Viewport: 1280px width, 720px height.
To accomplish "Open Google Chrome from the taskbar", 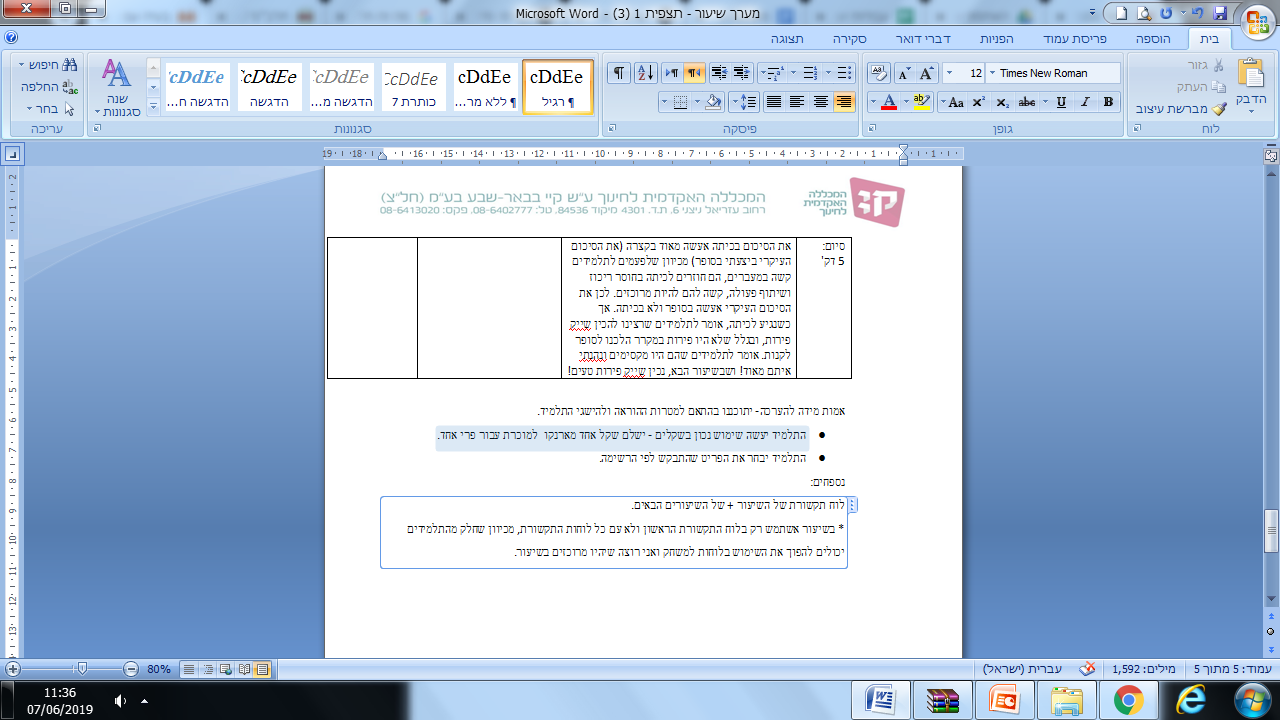I will pos(1129,699).
